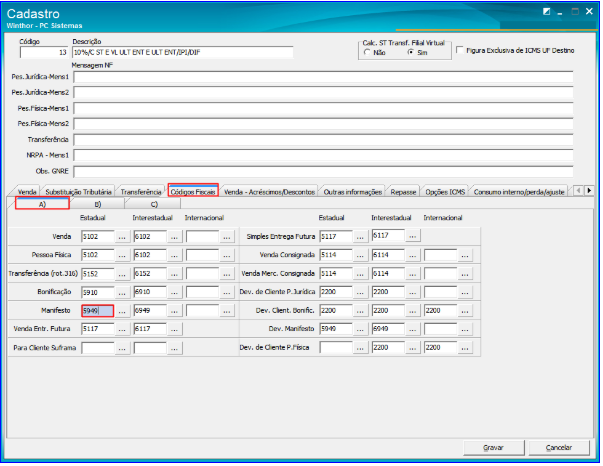Open lookup for Dev. de Cliente P.Física Estadual
This screenshot has height=466, width=603.
tap(360, 348)
